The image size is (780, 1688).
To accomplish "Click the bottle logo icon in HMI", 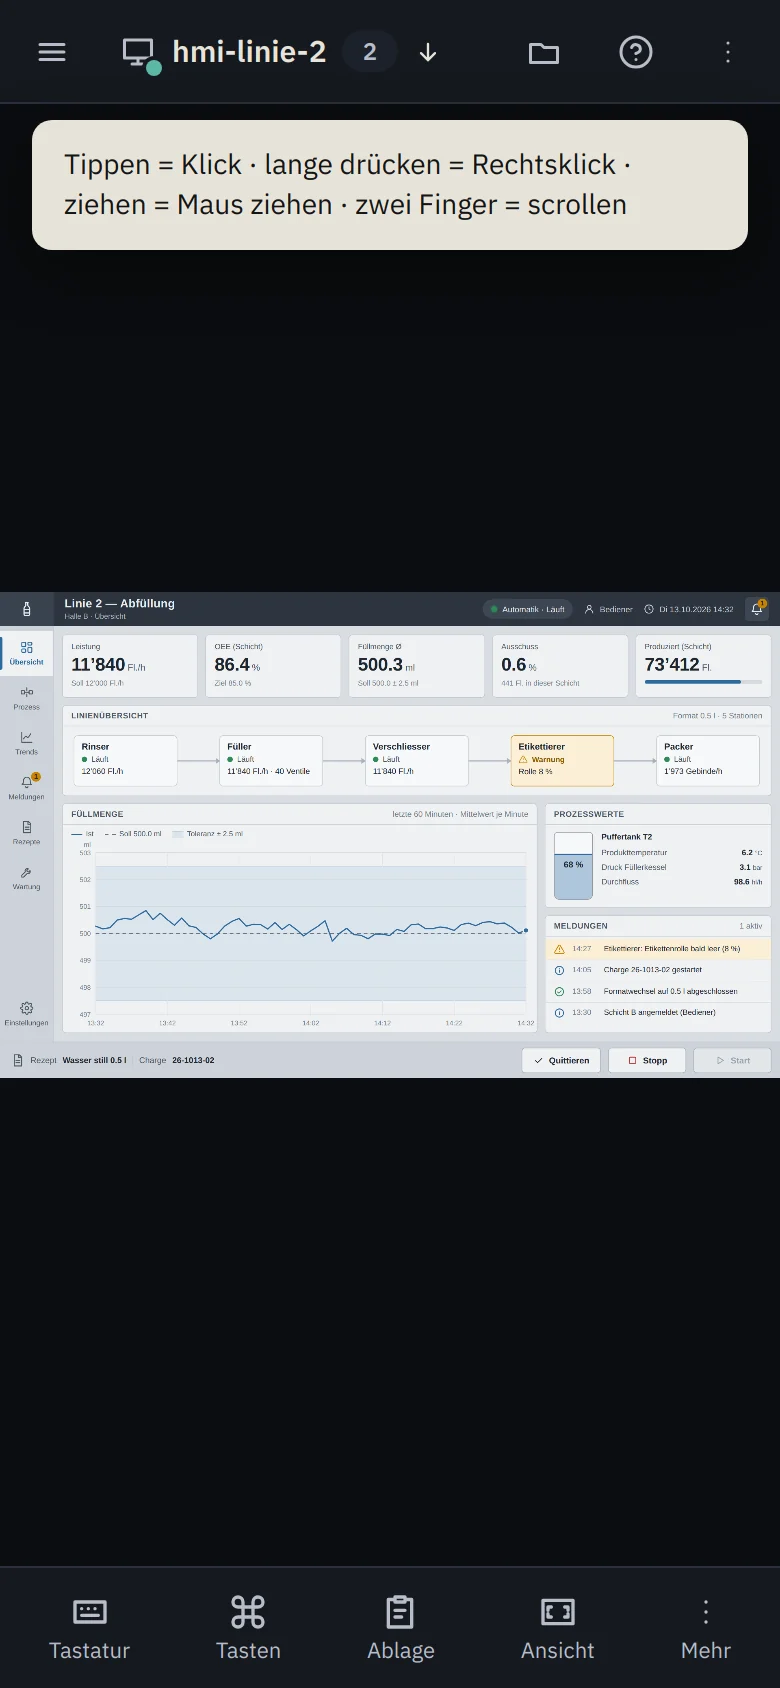I will (x=26, y=609).
